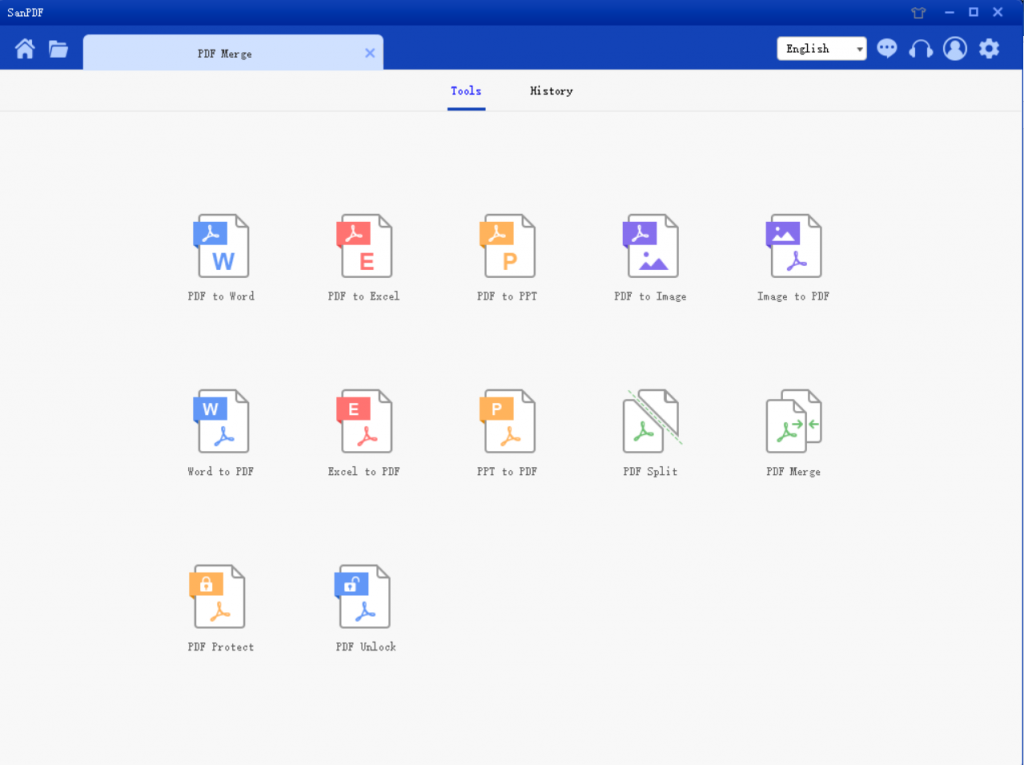This screenshot has height=765, width=1024.
Task: Select the Tools tab
Action: (466, 91)
